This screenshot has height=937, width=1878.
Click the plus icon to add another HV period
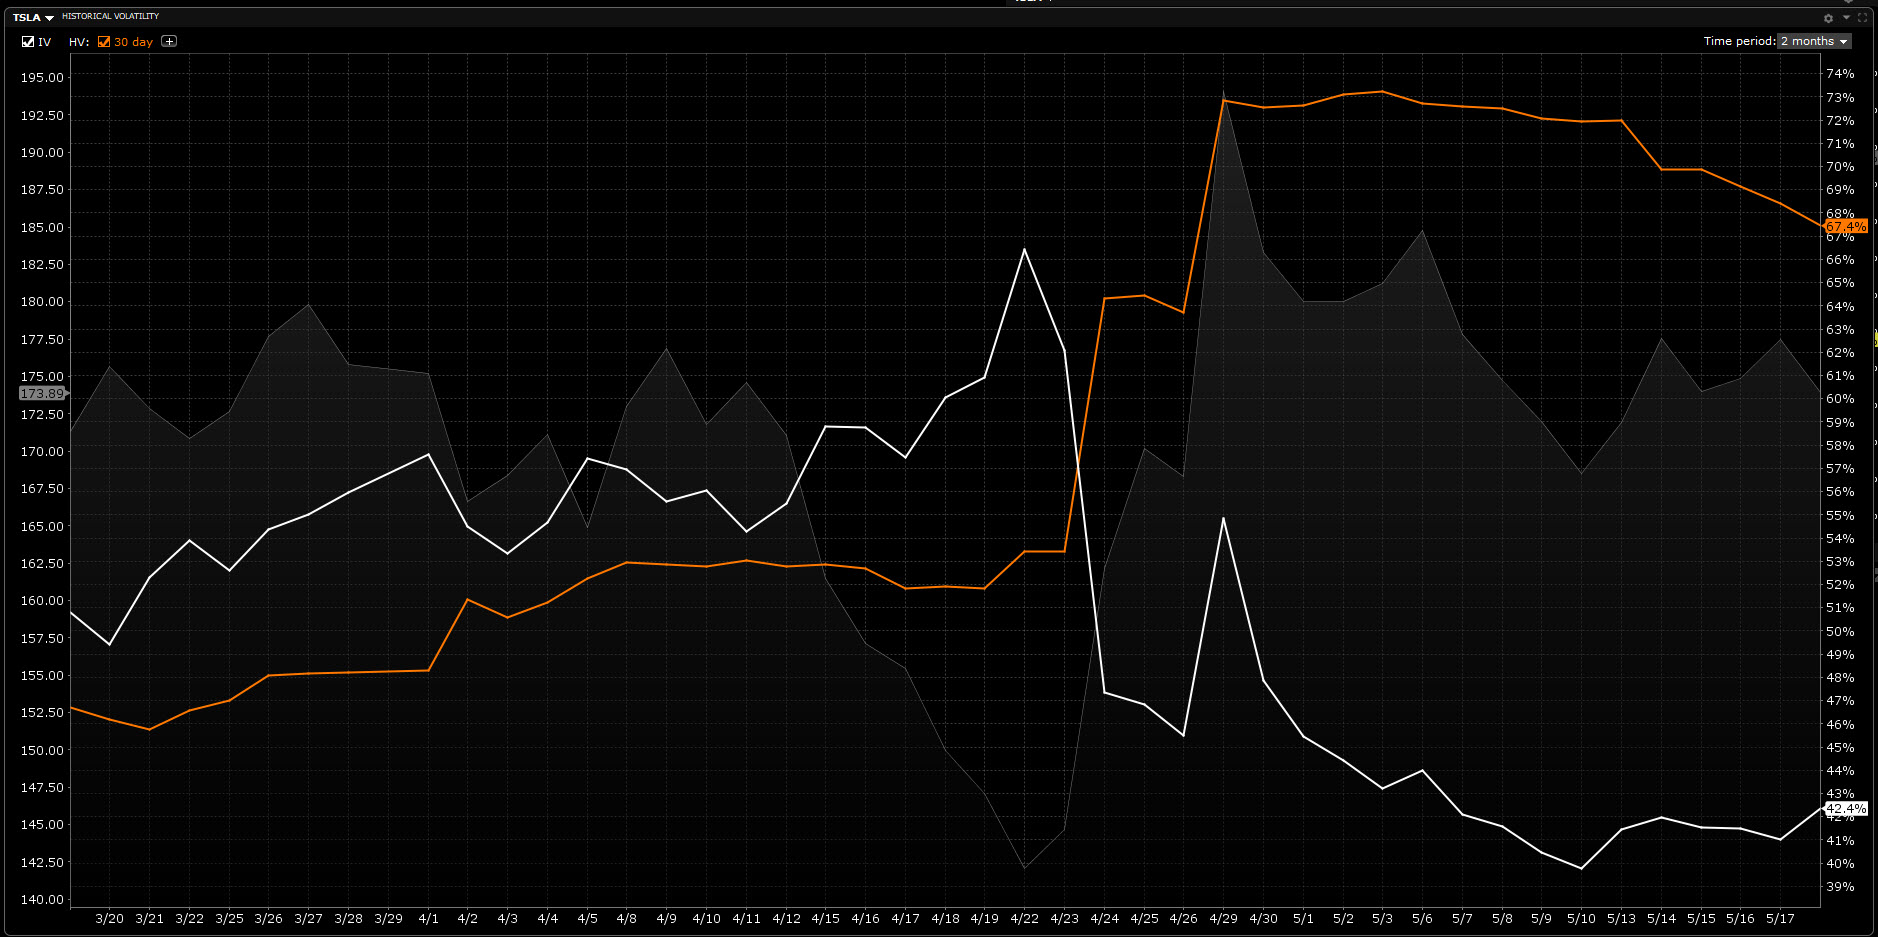pos(169,41)
